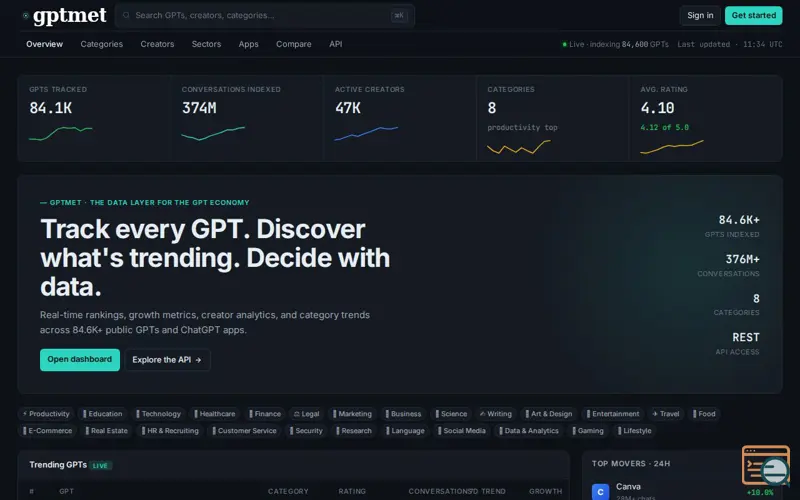Click the Sign in button
The image size is (800, 500).
pos(700,15)
